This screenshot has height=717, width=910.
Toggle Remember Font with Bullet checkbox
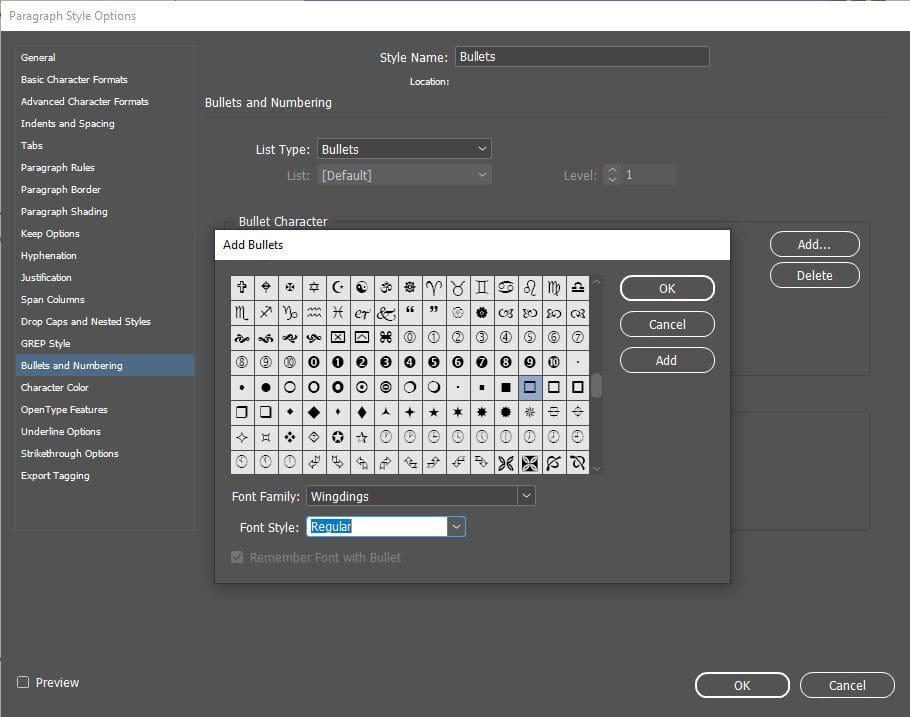click(x=237, y=557)
